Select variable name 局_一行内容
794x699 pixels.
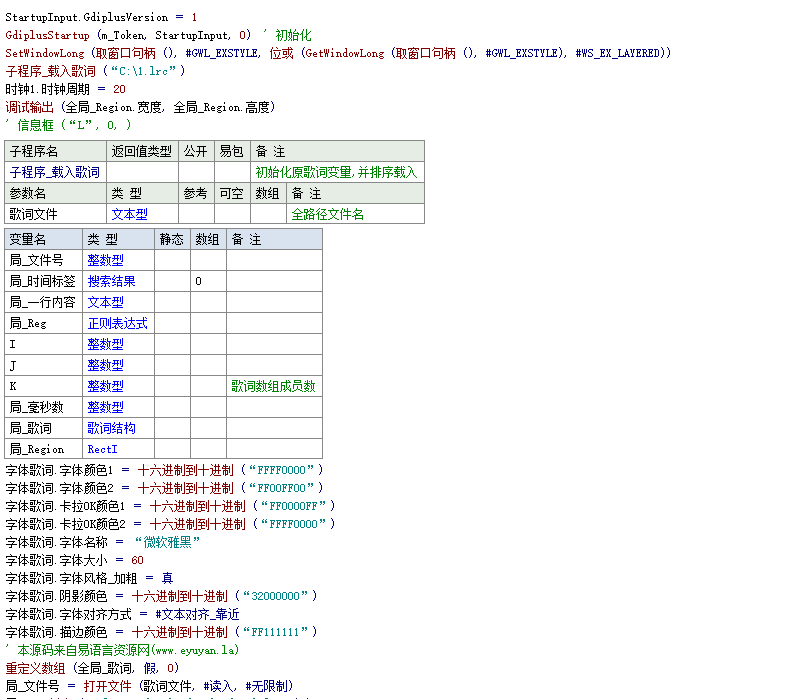(44, 302)
